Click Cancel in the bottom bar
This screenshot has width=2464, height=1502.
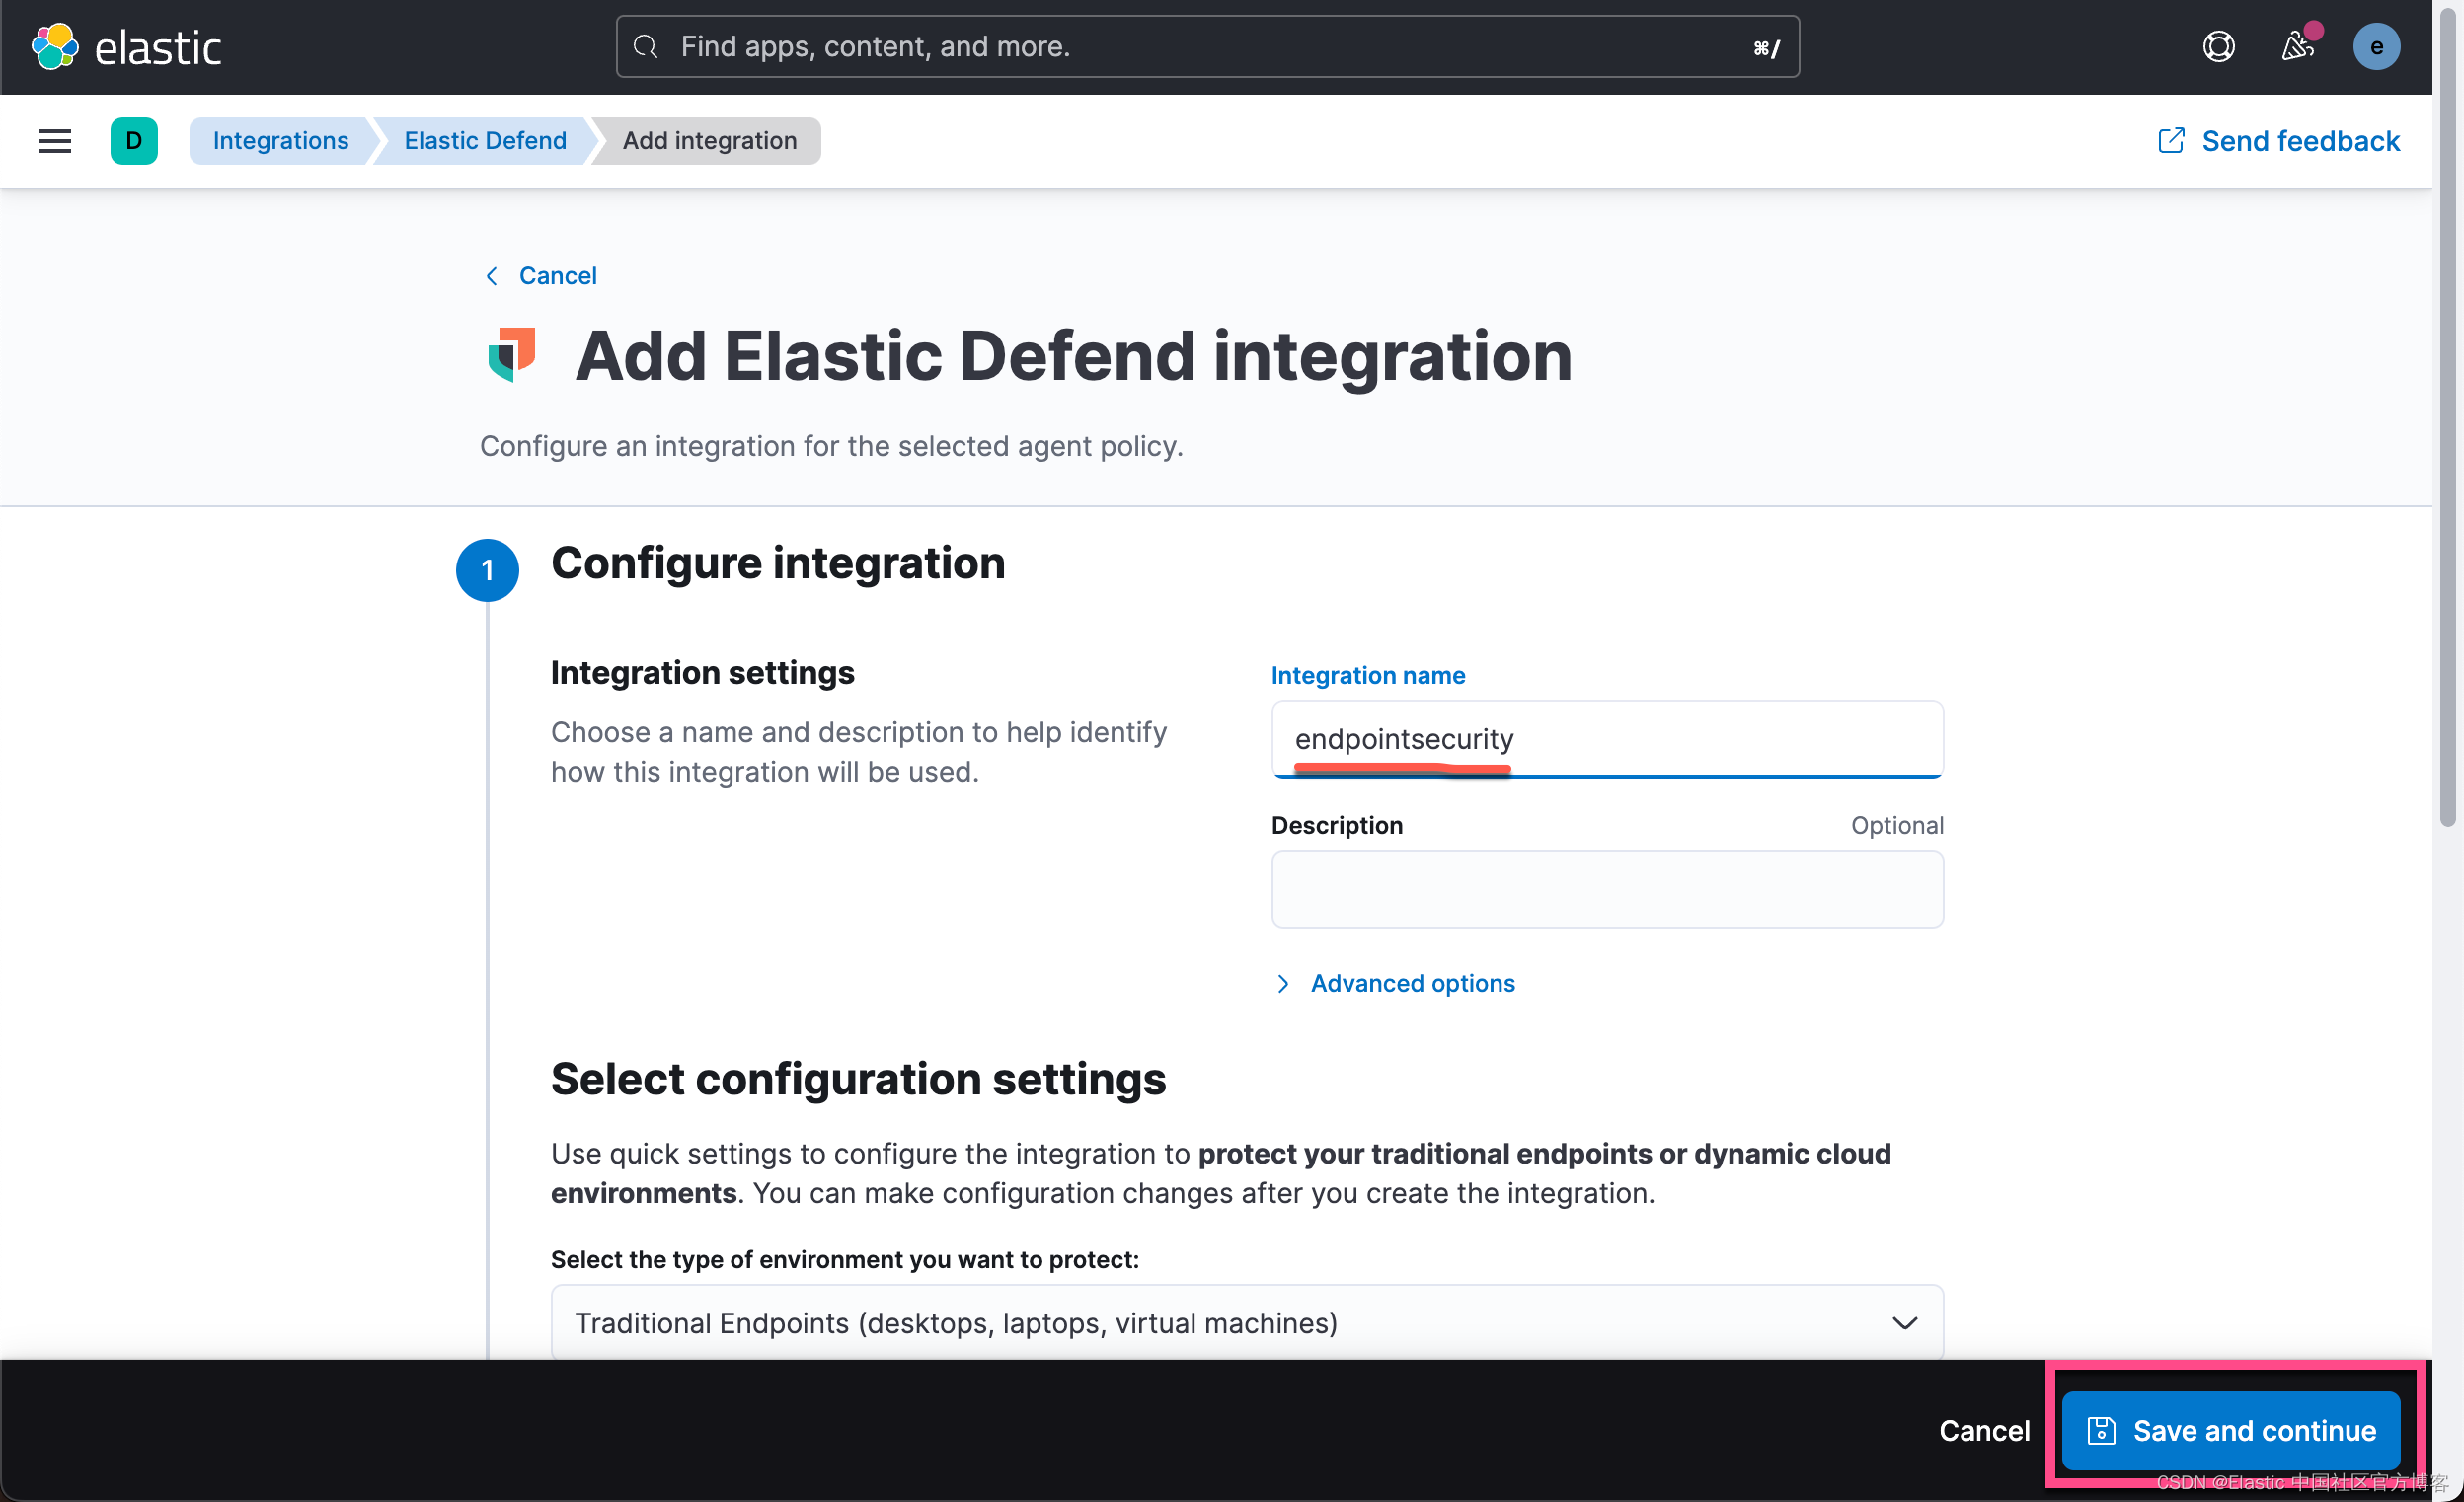[x=1984, y=1431]
